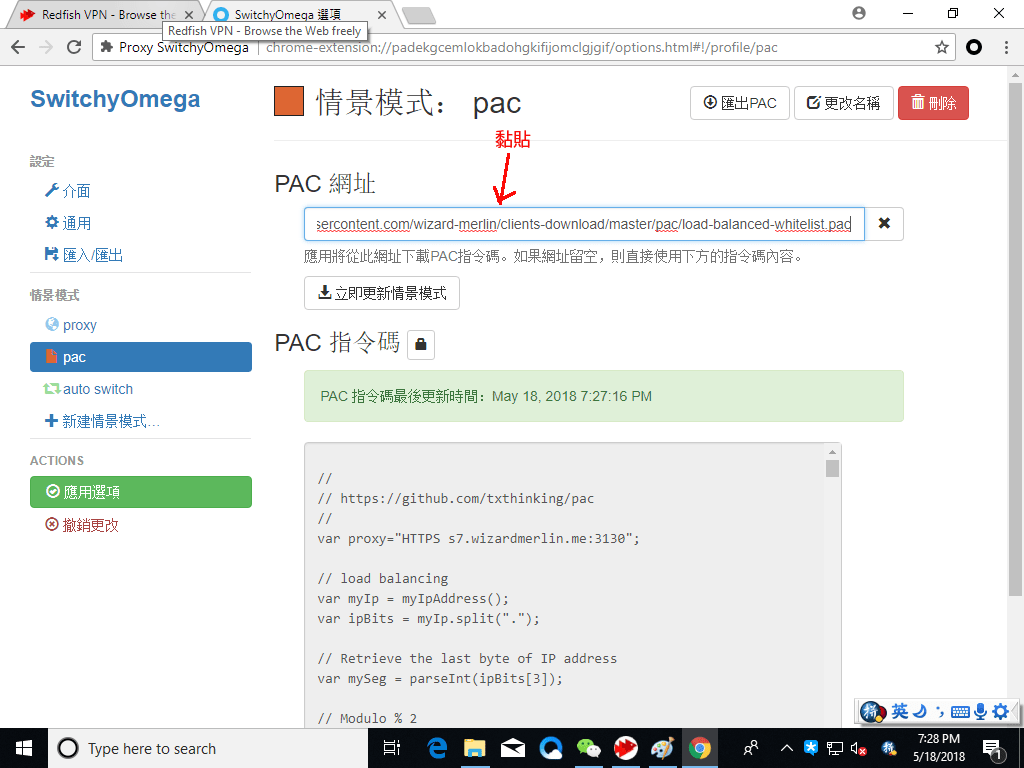
Task: Open the Action Center notifications icon
Action: [x=992, y=748]
